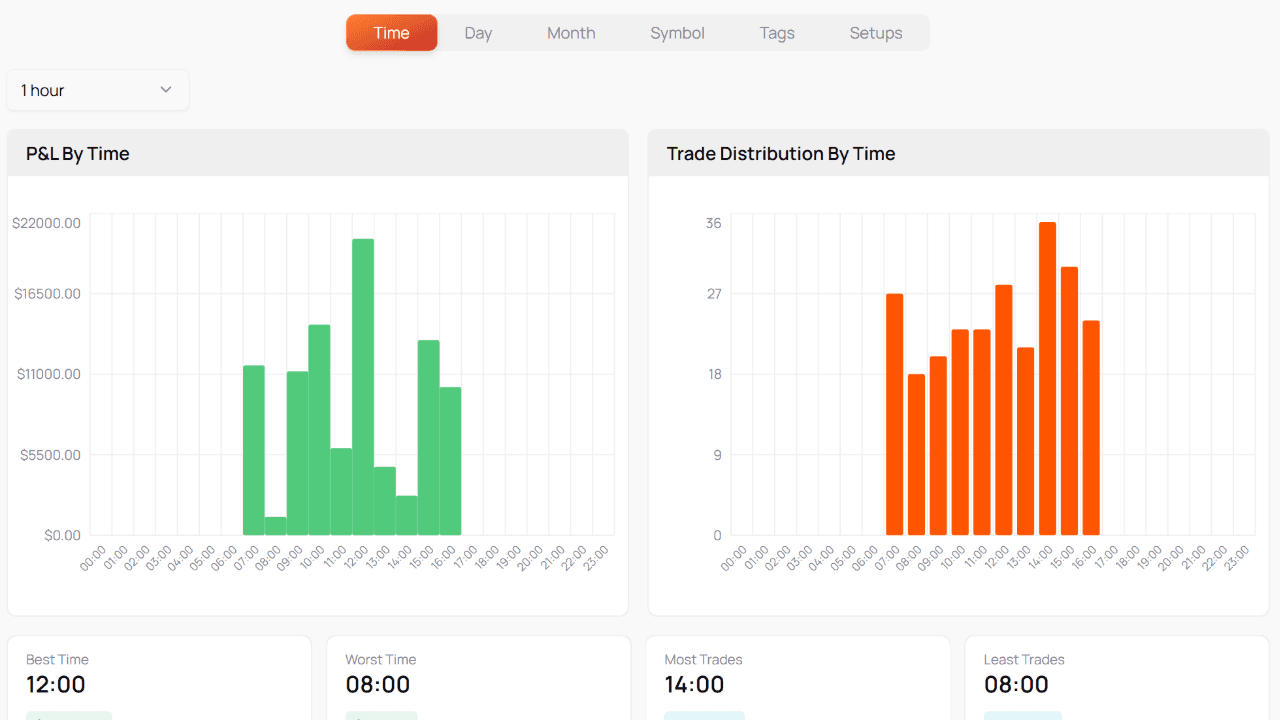This screenshot has width=1280, height=720.
Task: Switch to the Day tab
Action: pos(478,33)
